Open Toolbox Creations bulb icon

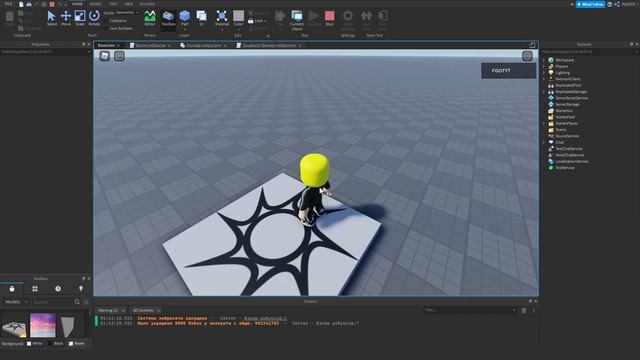[x=81, y=289]
